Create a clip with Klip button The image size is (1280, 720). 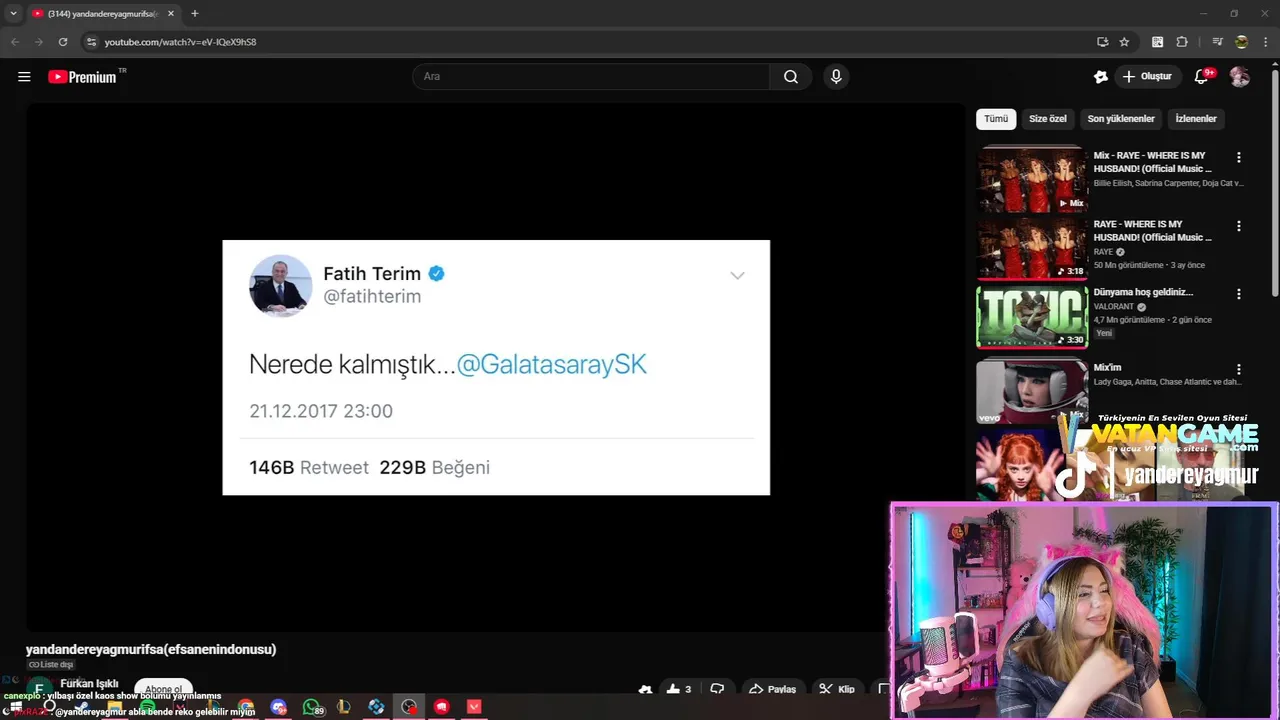click(837, 689)
